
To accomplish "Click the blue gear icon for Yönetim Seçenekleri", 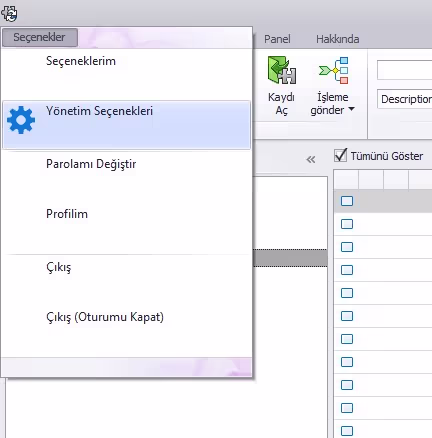I will 21,120.
